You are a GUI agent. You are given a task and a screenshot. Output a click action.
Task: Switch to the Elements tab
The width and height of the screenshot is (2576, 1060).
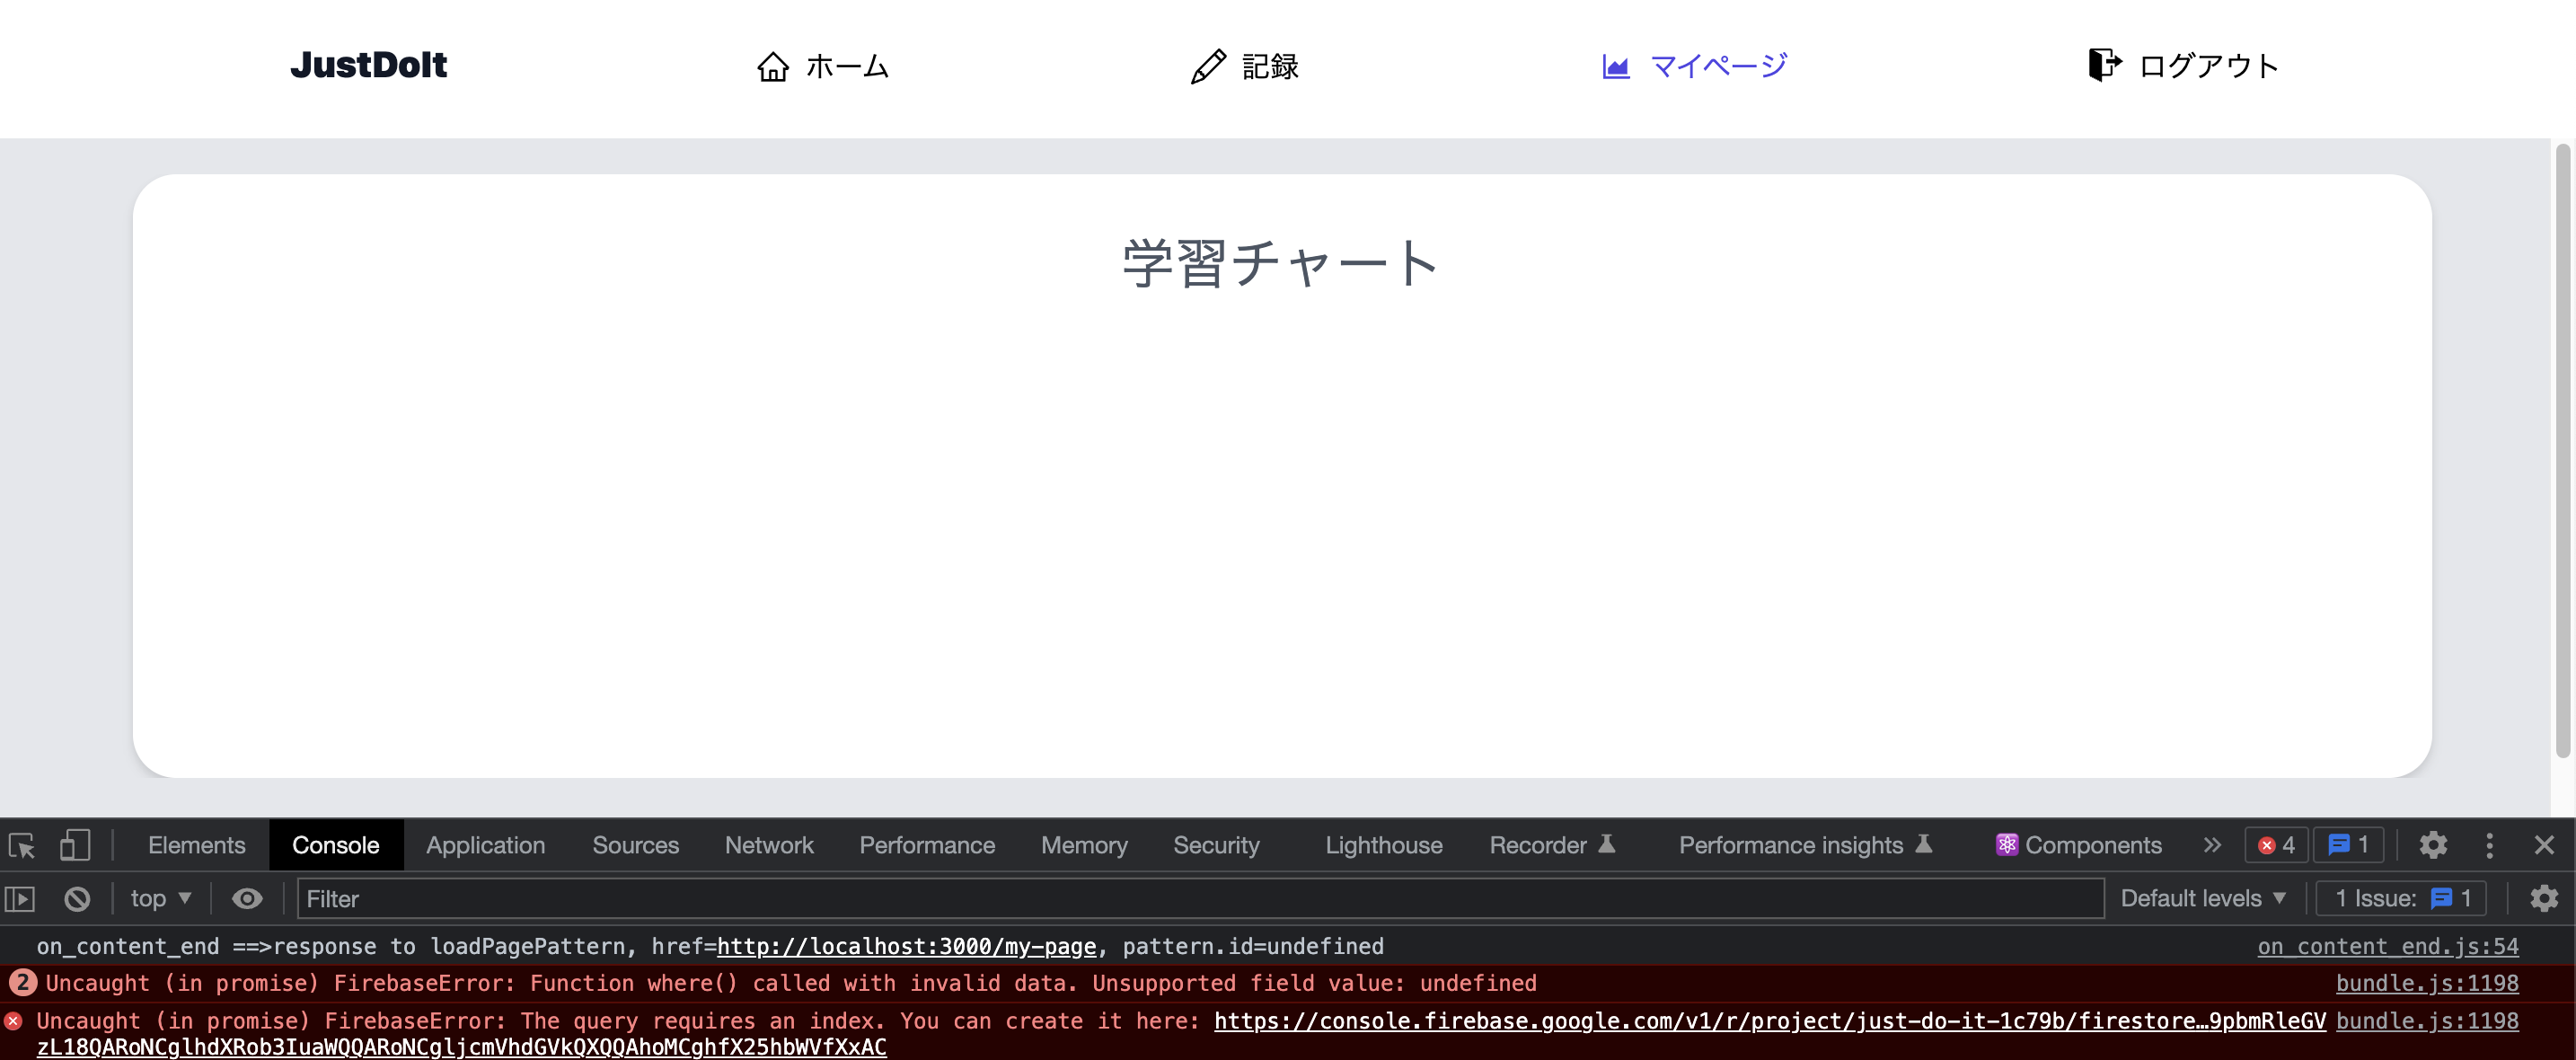point(196,846)
